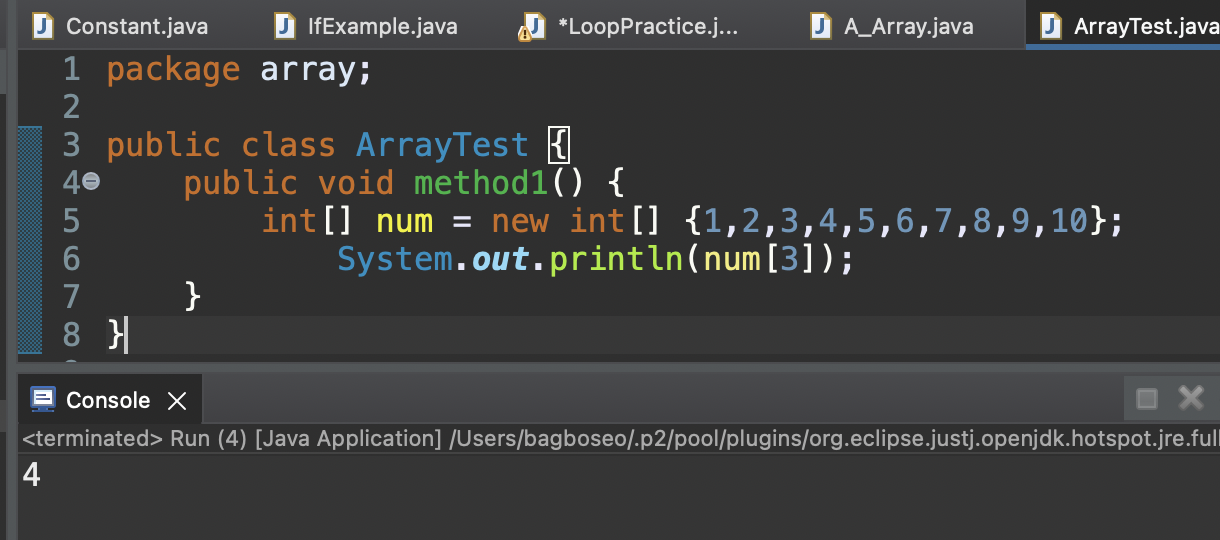The height and width of the screenshot is (540, 1220).
Task: Click the 'array' package name on line 1
Action: 306,72
